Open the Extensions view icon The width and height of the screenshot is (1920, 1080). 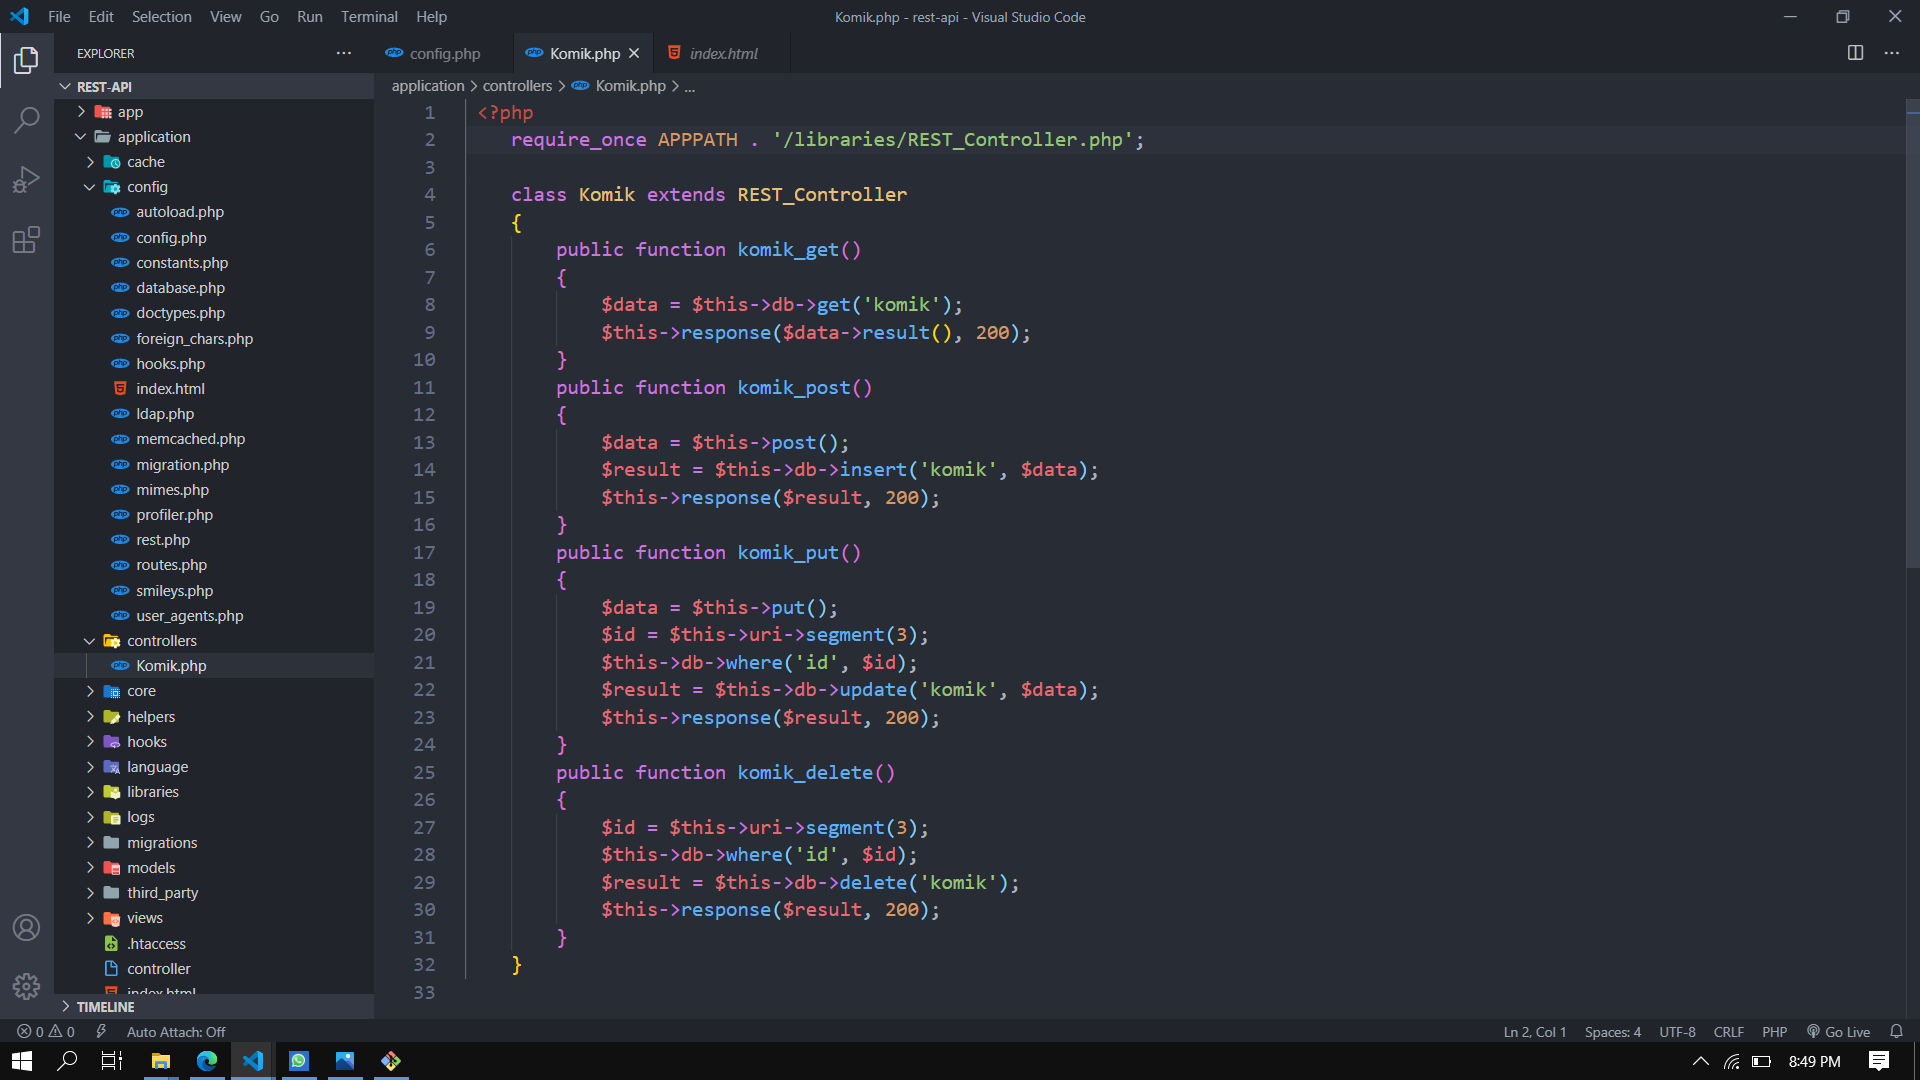click(x=26, y=240)
